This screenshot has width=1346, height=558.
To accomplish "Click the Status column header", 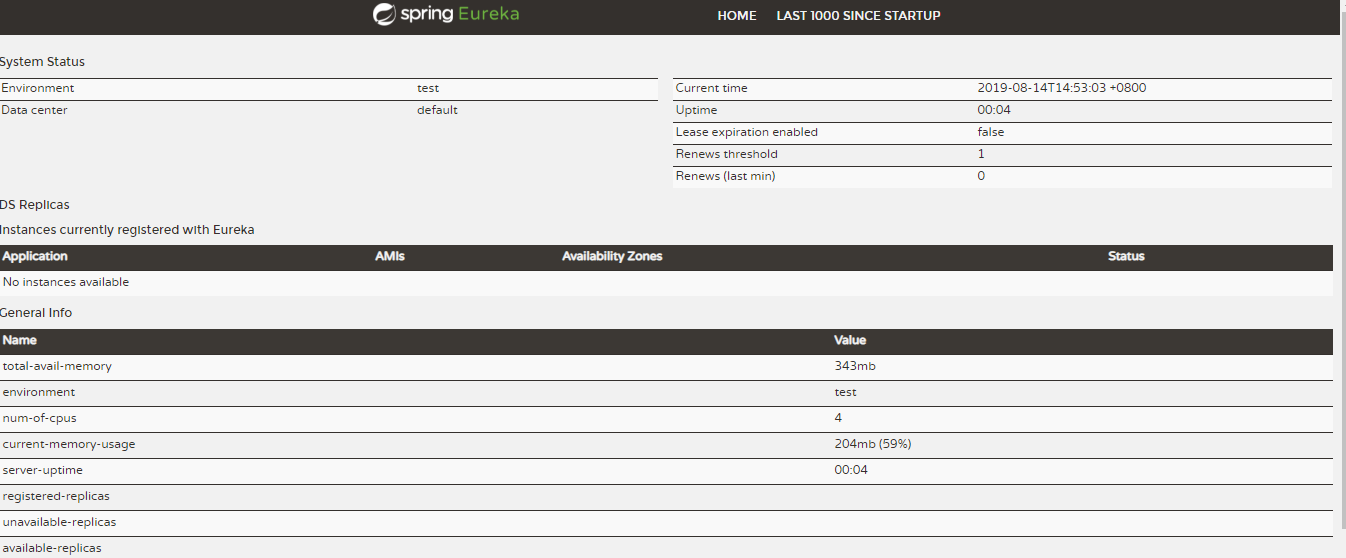I will pos(1126,256).
